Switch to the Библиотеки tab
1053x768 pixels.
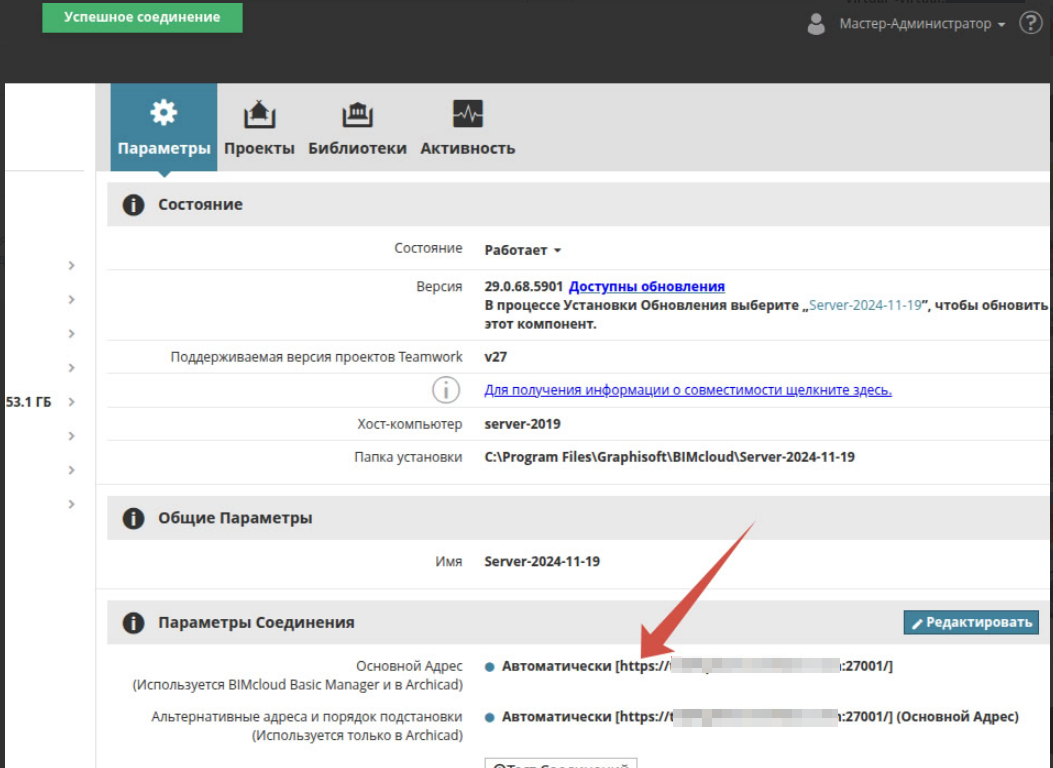(x=357, y=148)
